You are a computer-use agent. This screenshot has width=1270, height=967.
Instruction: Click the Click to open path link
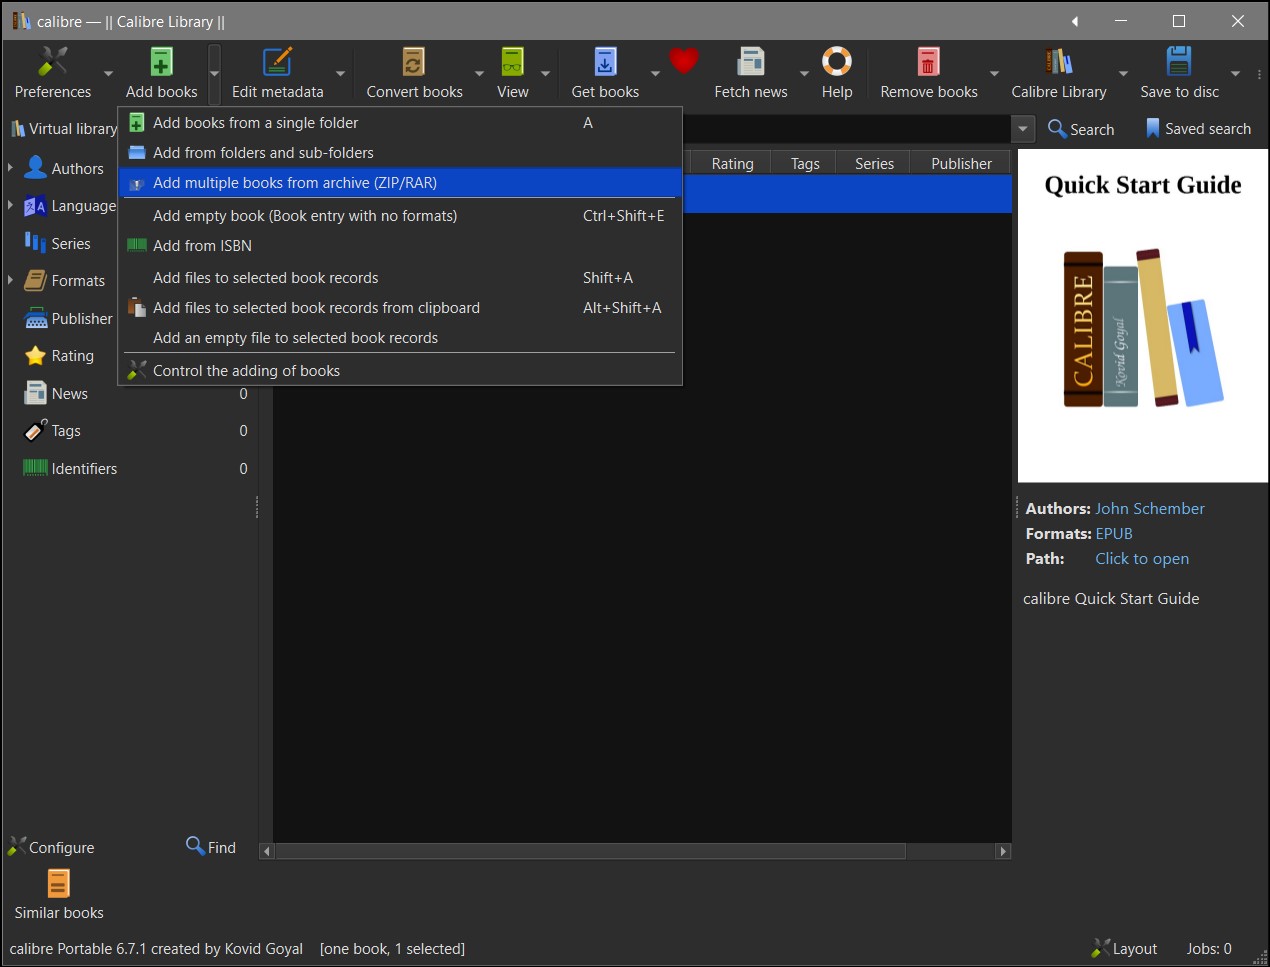pos(1142,558)
